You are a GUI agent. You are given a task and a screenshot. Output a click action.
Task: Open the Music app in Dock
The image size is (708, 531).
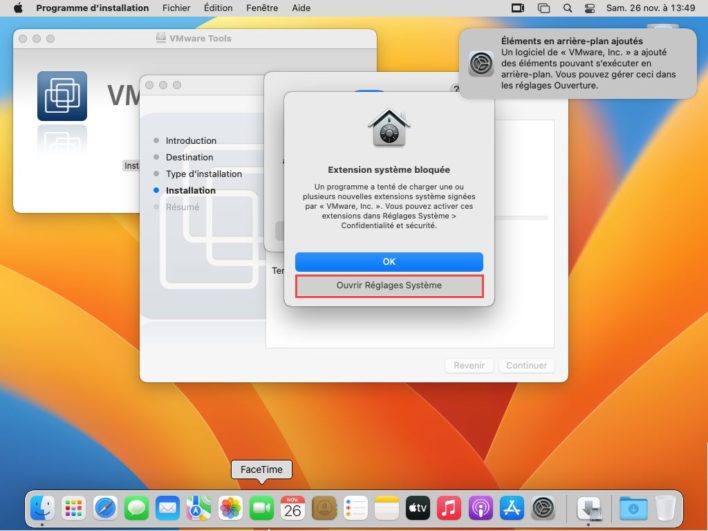pyautogui.click(x=449, y=508)
